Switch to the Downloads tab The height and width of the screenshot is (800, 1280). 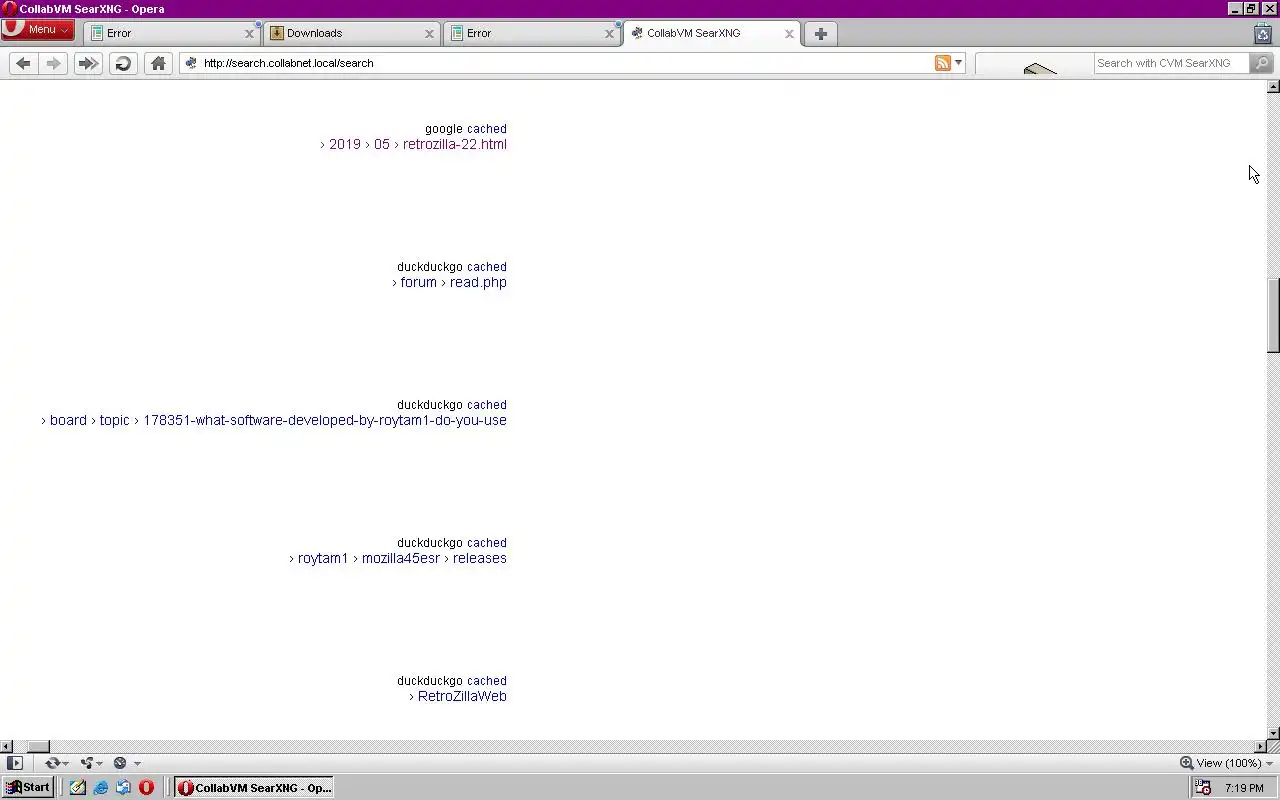pos(350,33)
